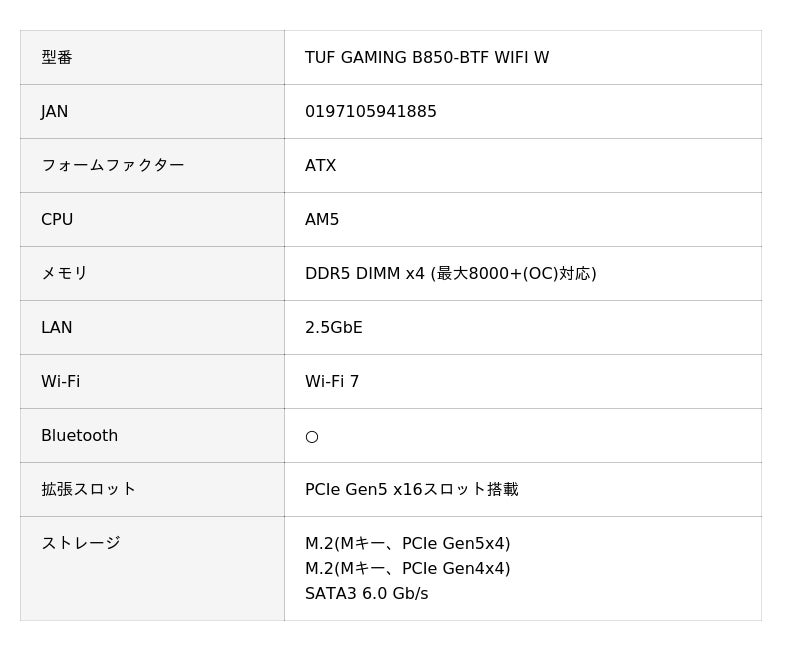
Task: Click the M.2 PCIe Gen5x4 storage line
Action: coord(407,544)
